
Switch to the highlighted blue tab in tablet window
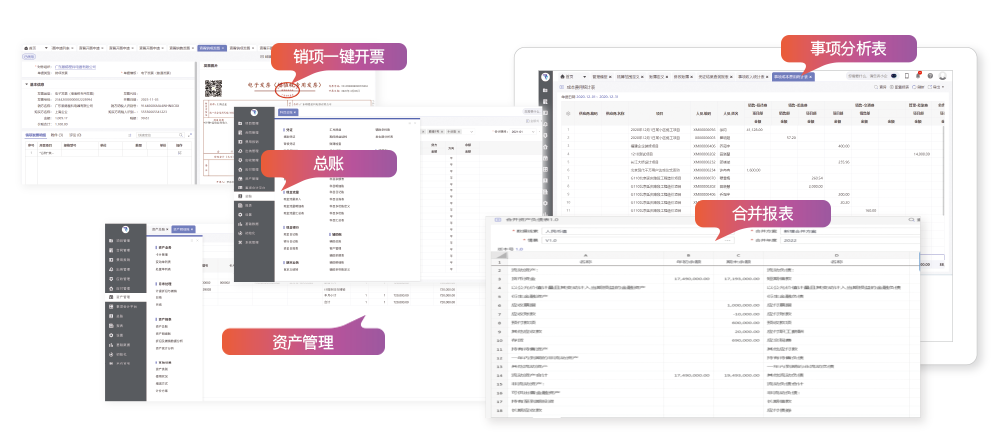(791, 76)
